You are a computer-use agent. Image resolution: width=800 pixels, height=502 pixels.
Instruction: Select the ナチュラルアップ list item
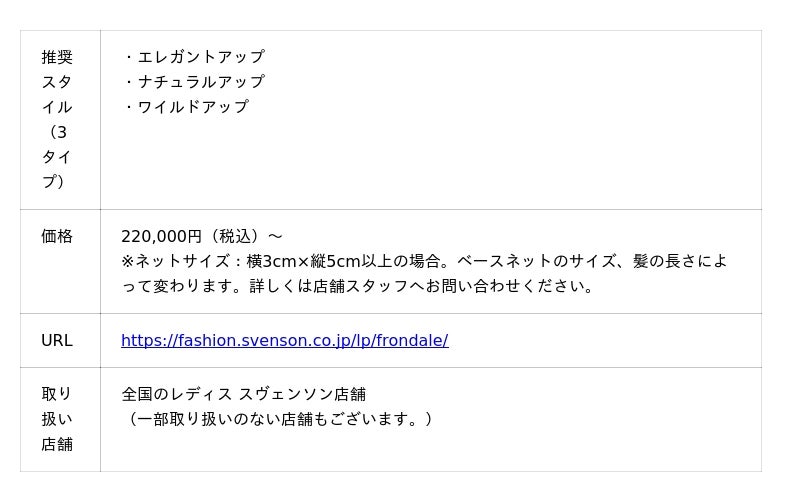(x=200, y=82)
